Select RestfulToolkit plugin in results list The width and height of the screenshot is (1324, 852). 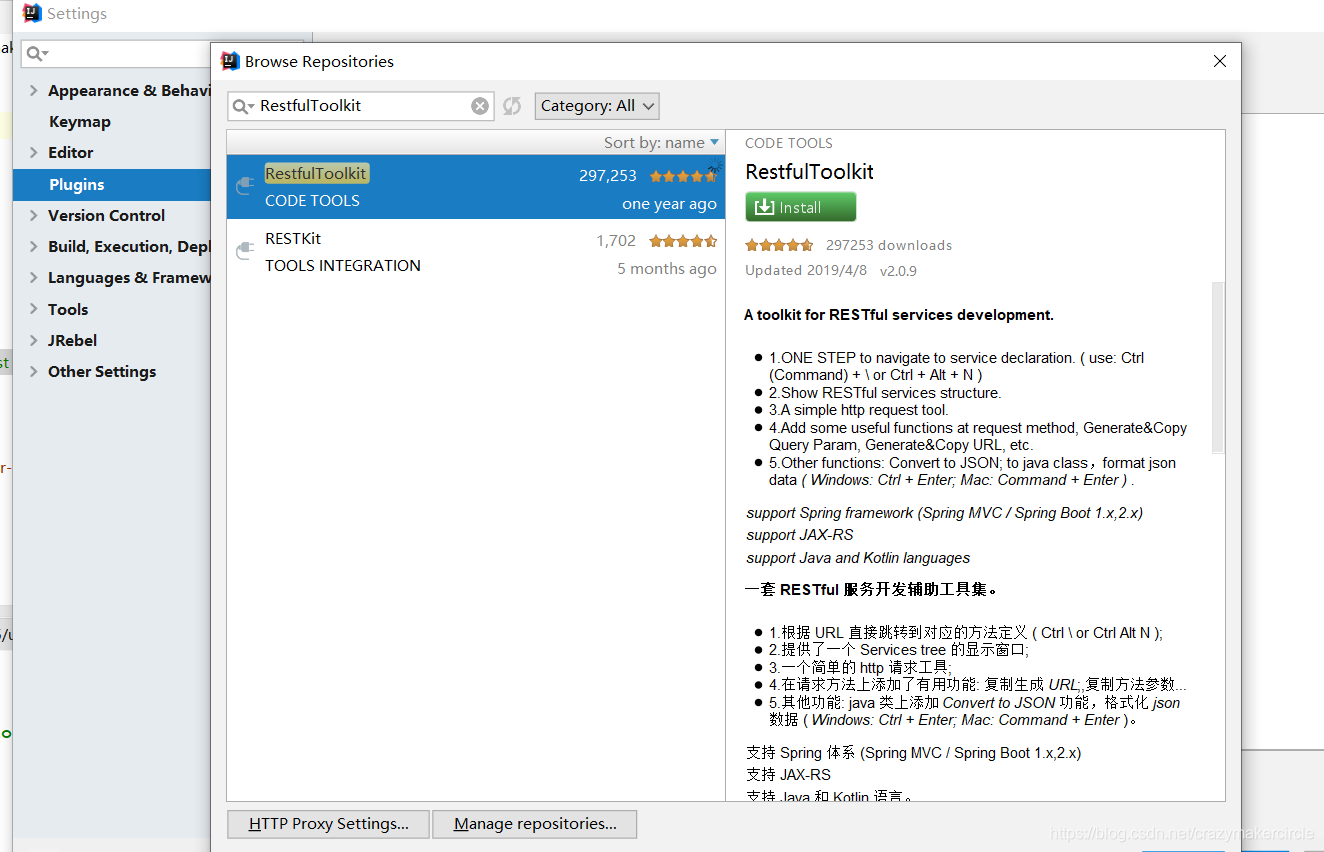point(476,187)
